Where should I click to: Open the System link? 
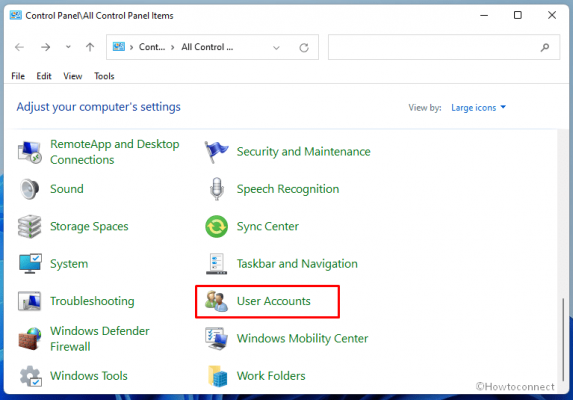(69, 264)
